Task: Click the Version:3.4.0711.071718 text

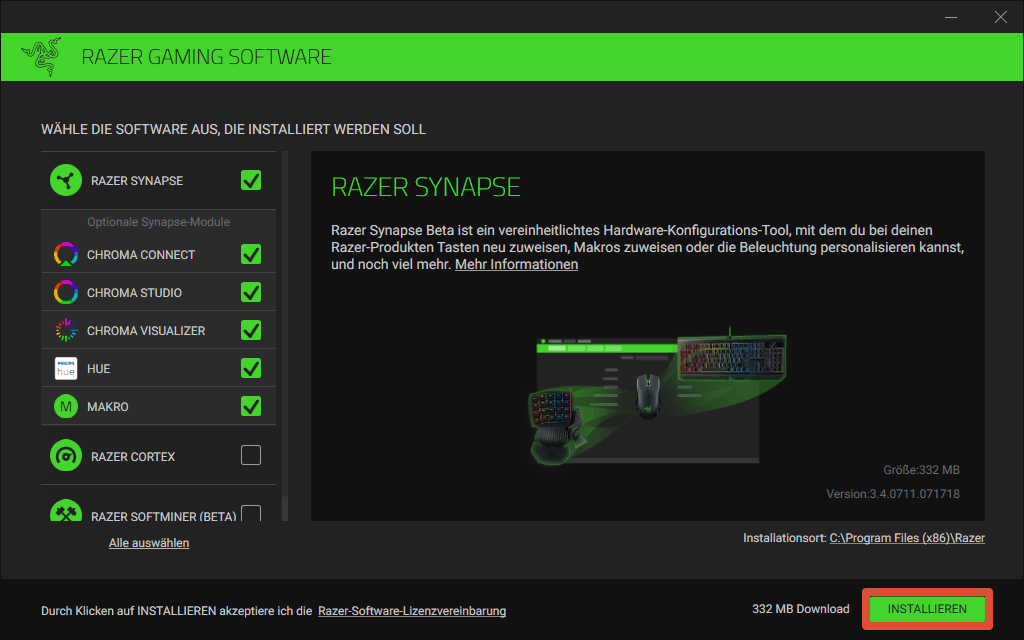Action: click(893, 494)
